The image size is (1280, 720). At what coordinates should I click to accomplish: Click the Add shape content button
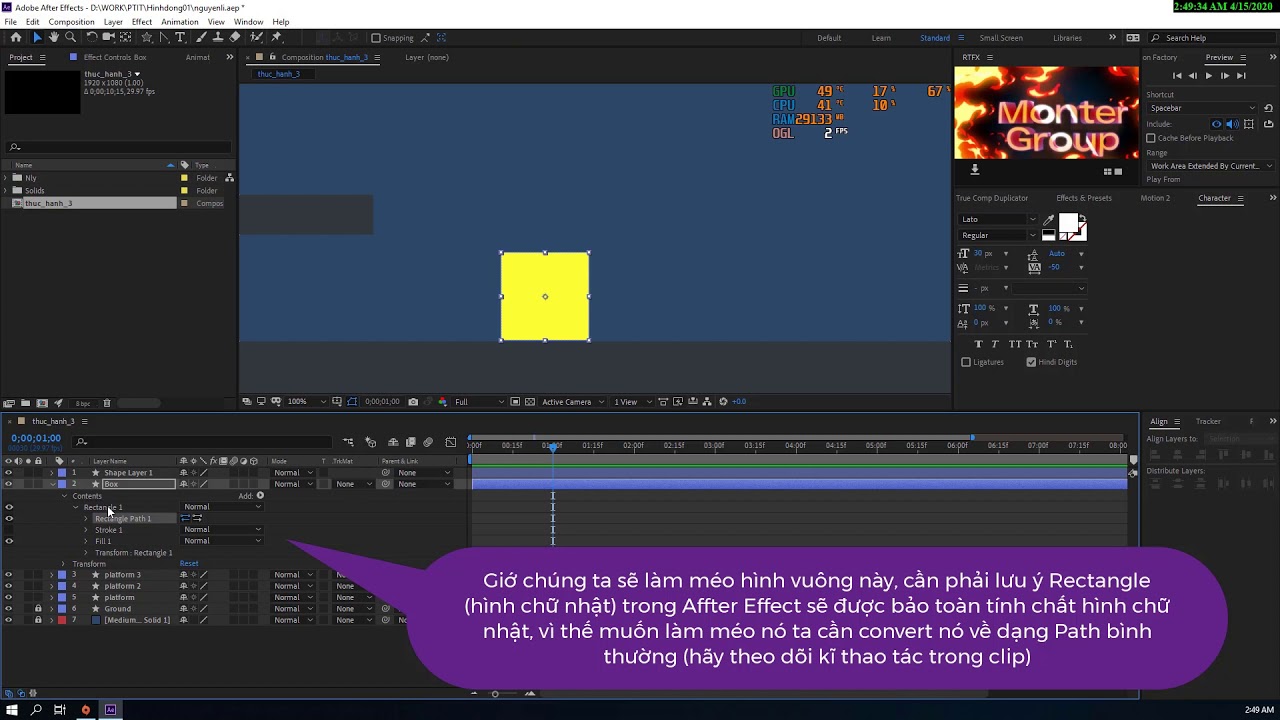(260, 495)
